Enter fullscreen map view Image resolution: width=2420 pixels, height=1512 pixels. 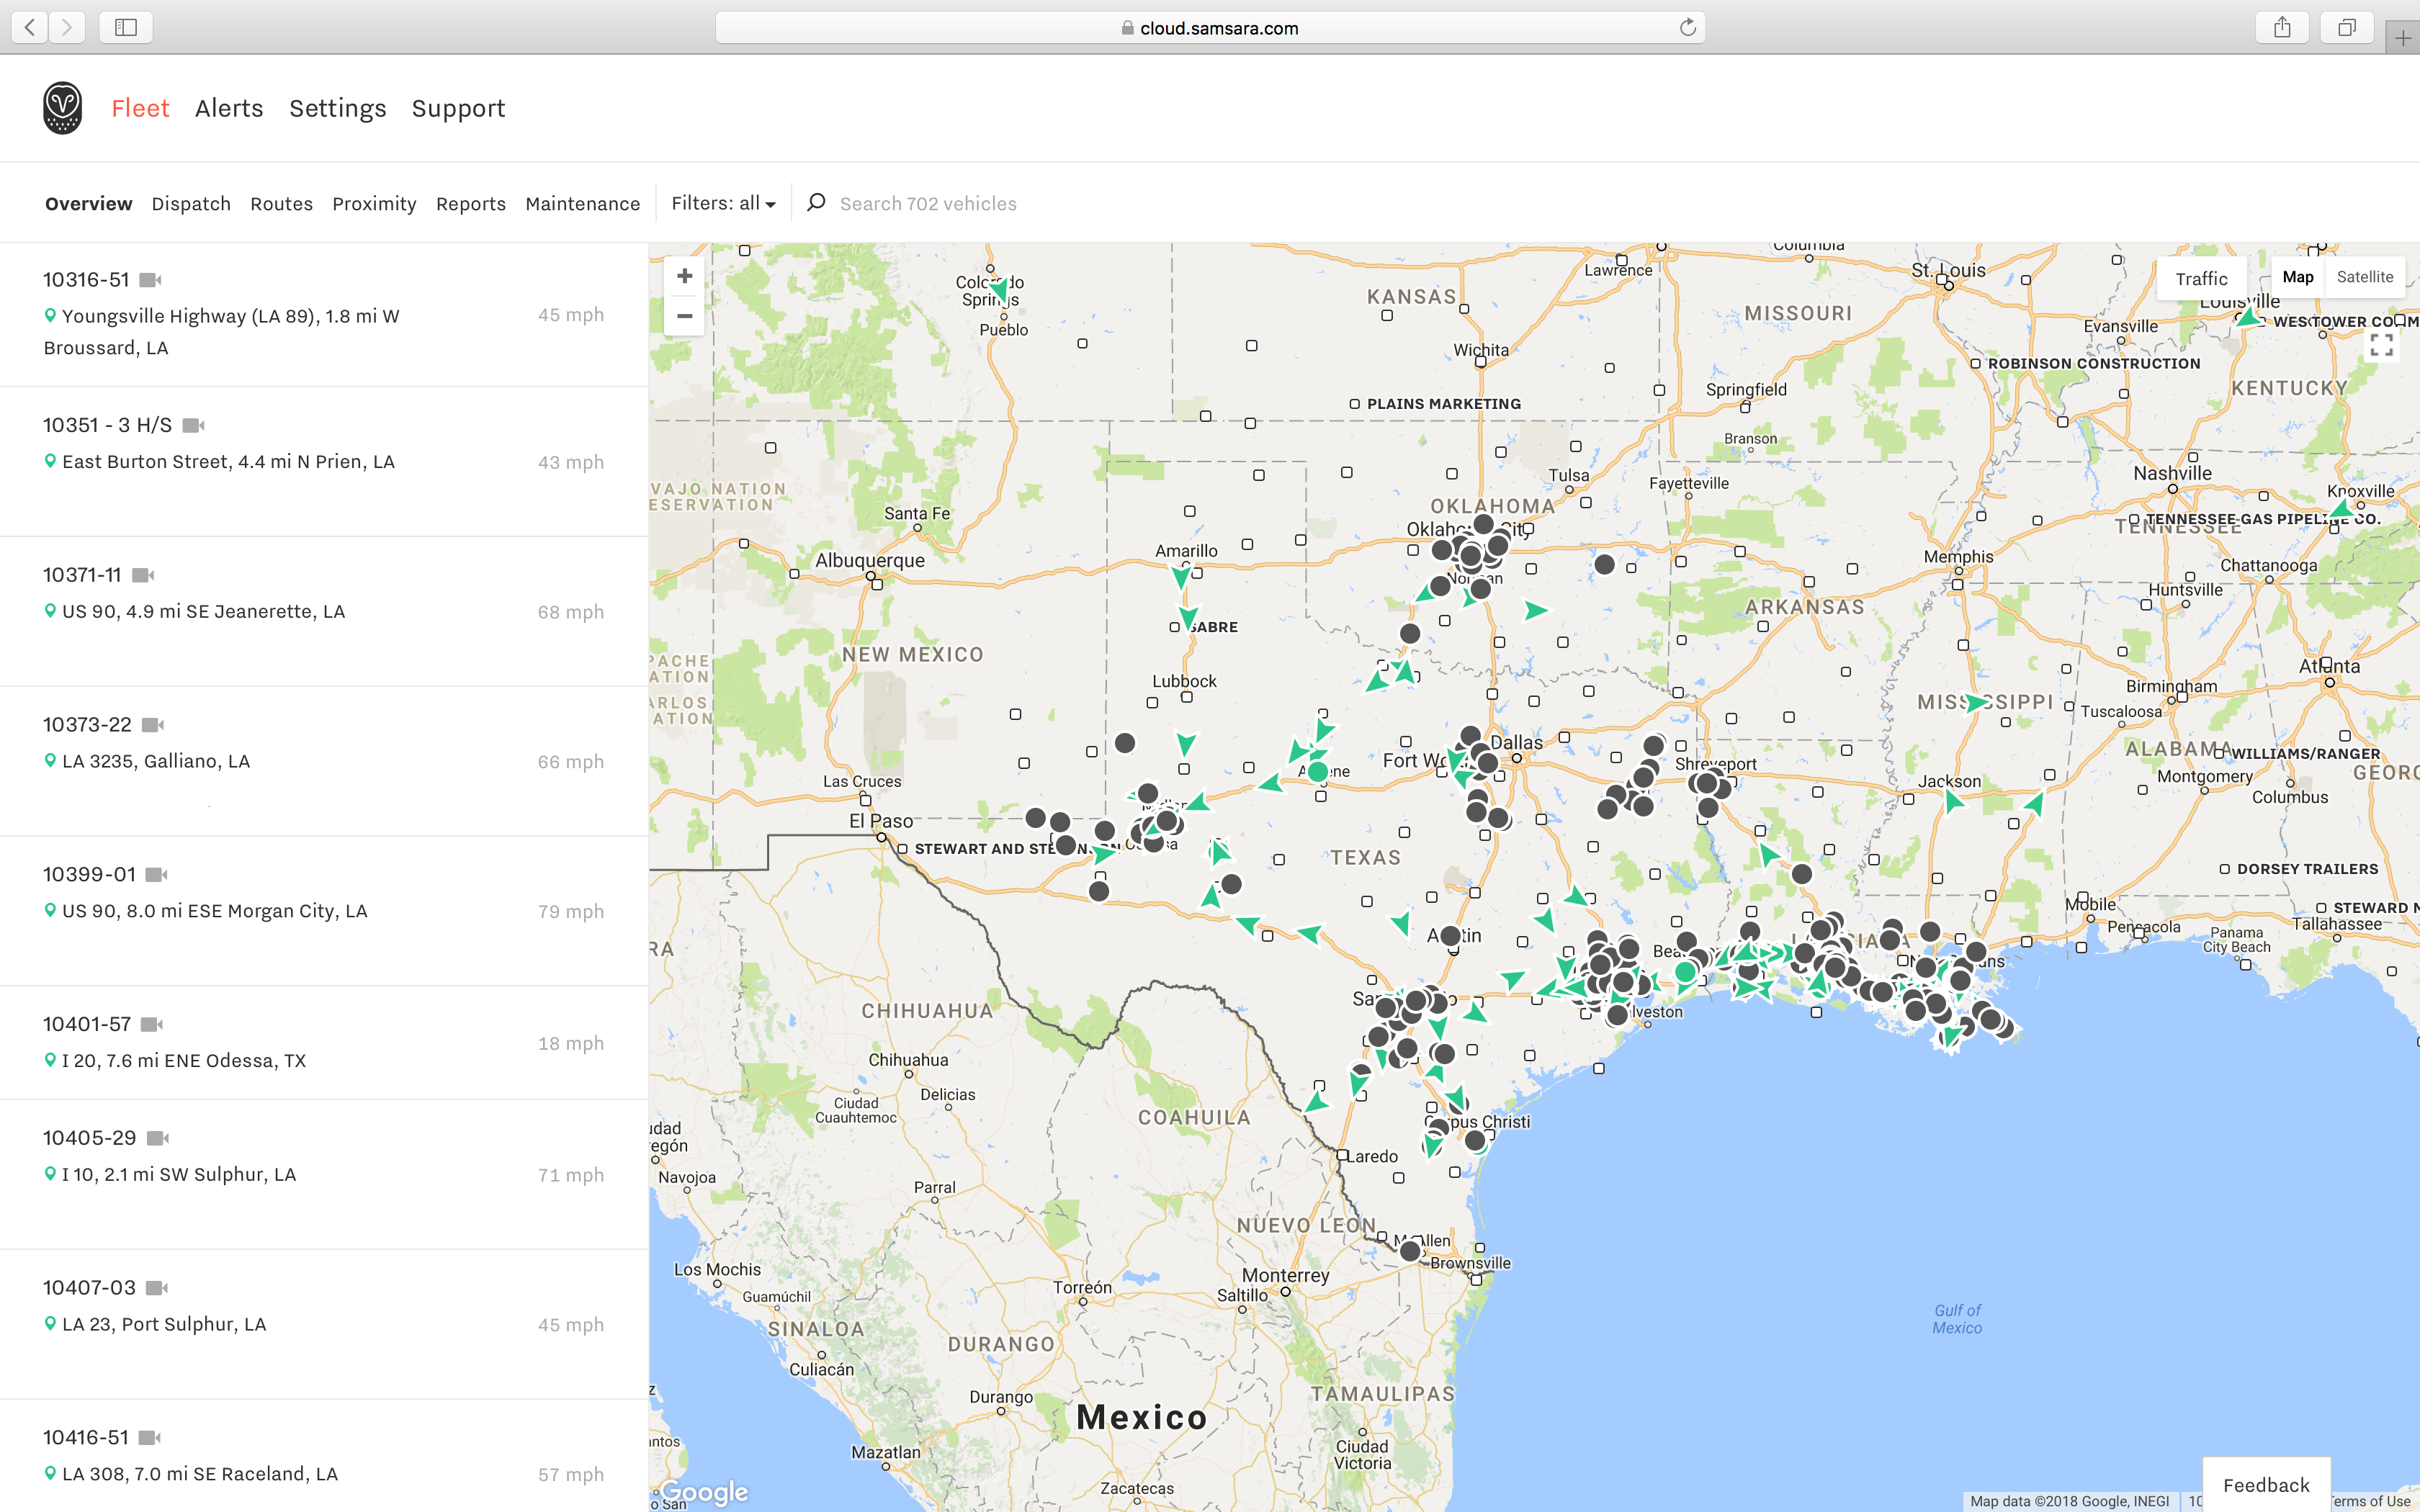[2381, 346]
